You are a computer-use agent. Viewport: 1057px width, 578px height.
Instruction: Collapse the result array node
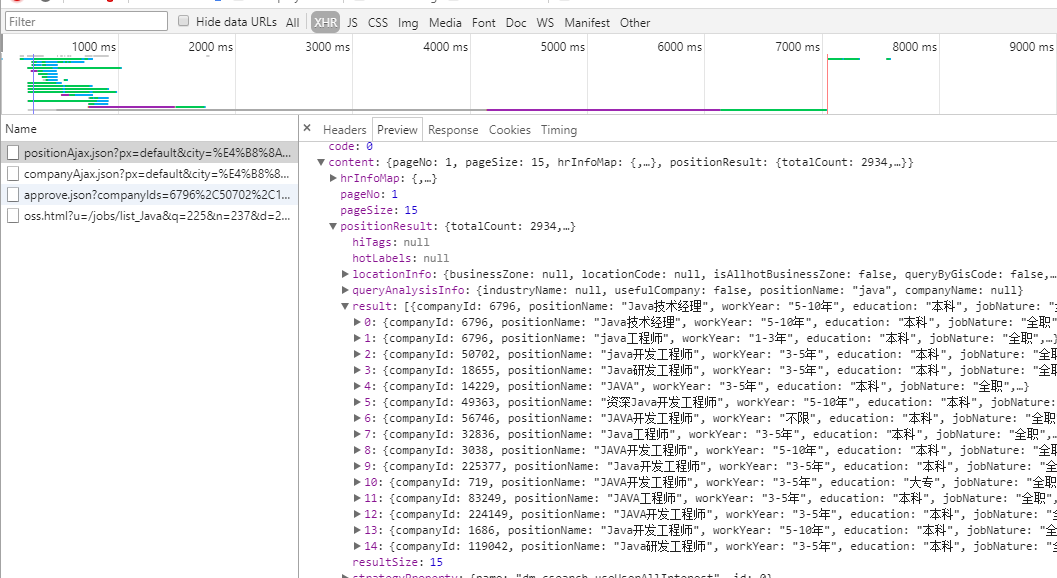click(345, 306)
